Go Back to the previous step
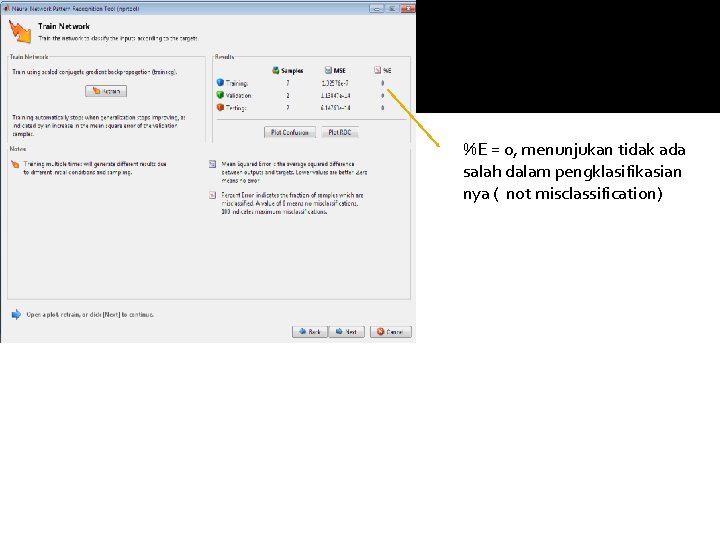The image size is (720, 540). pyautogui.click(x=310, y=332)
